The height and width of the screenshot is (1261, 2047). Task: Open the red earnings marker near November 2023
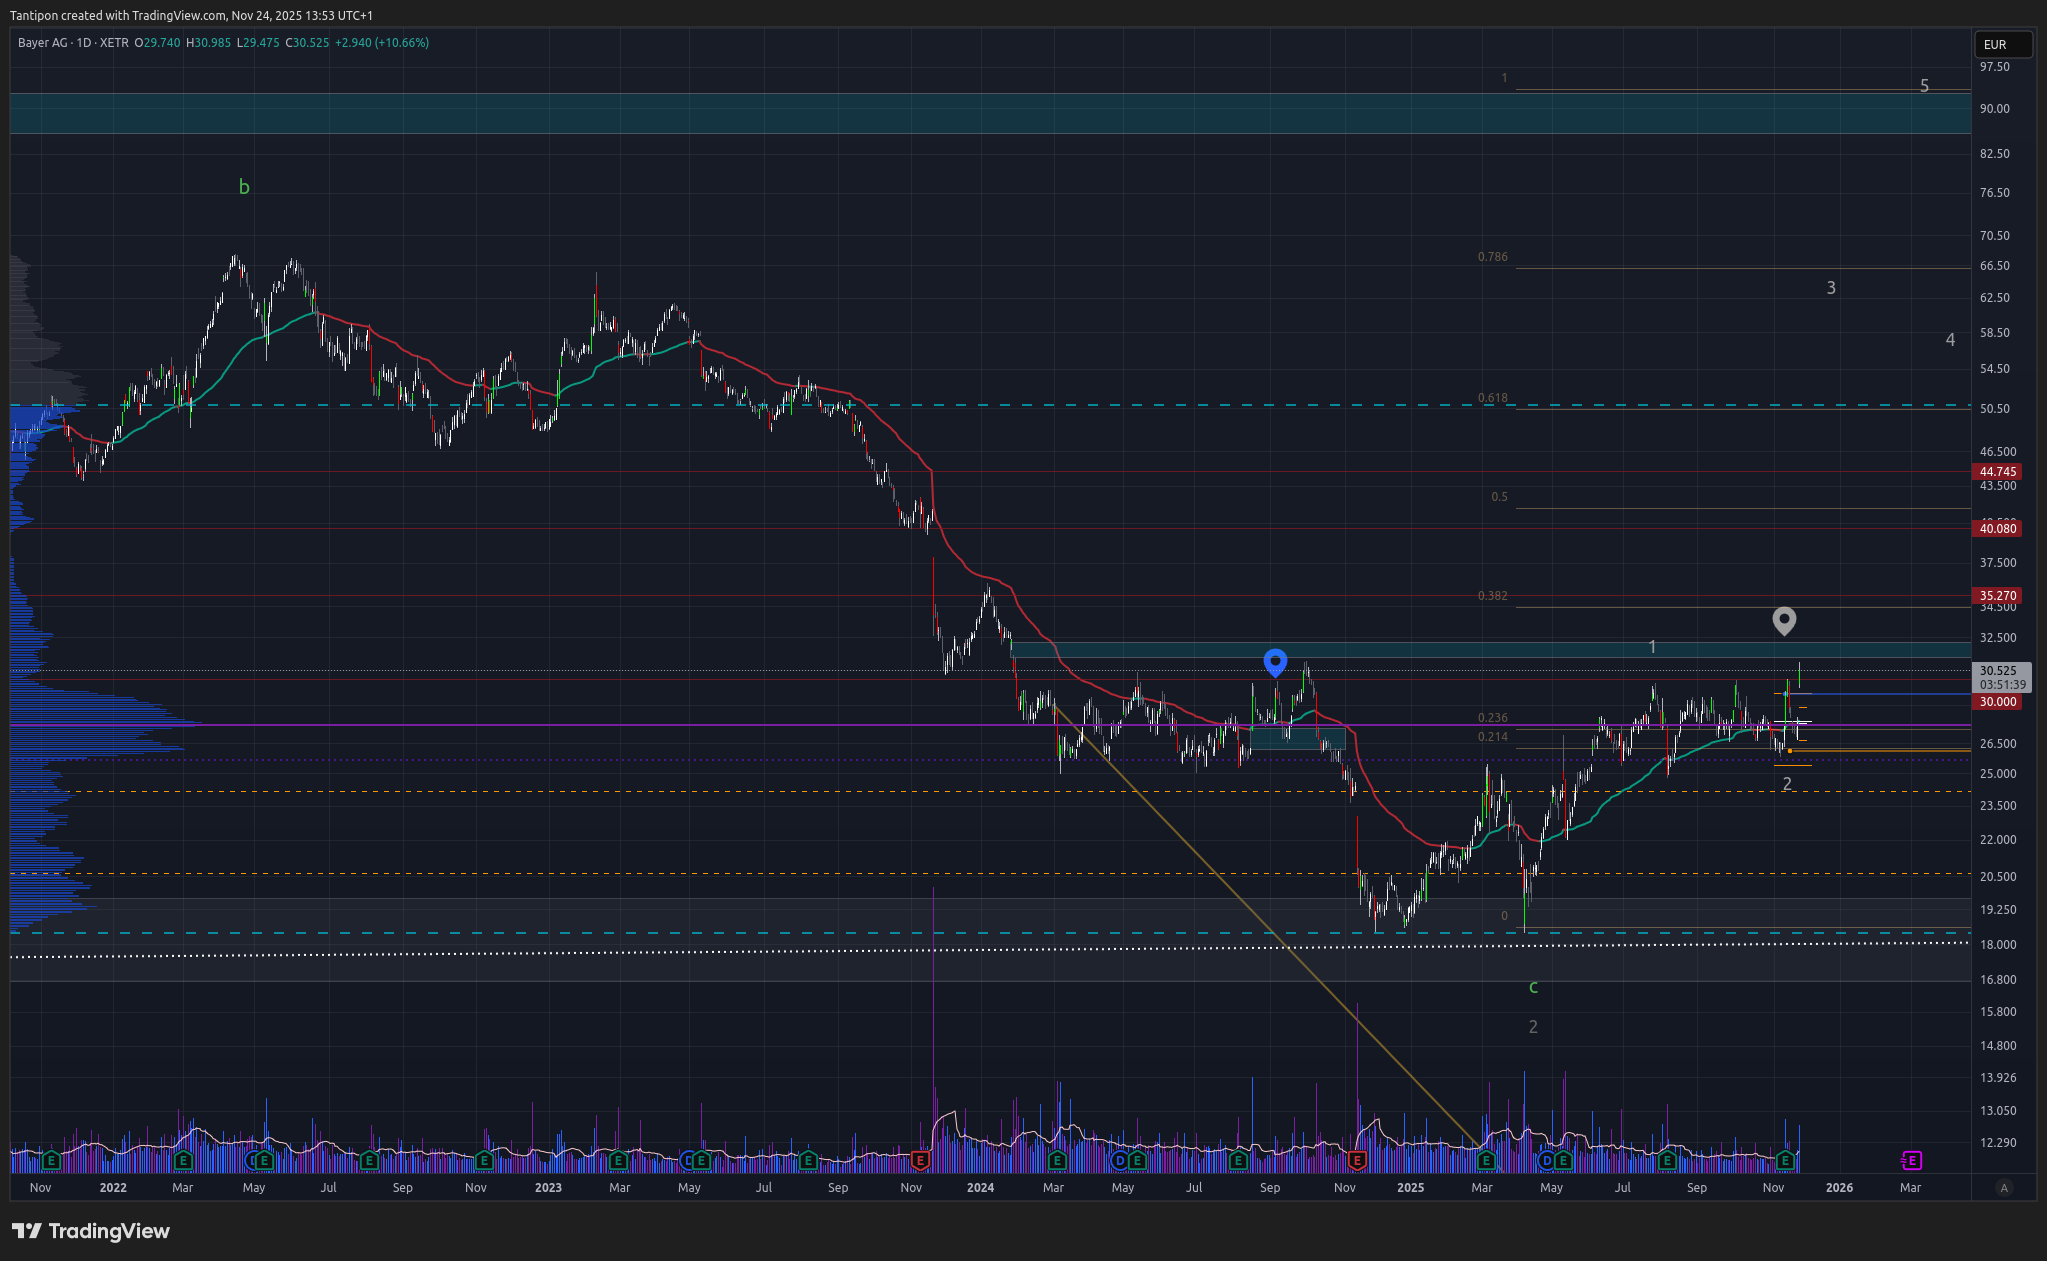(920, 1160)
